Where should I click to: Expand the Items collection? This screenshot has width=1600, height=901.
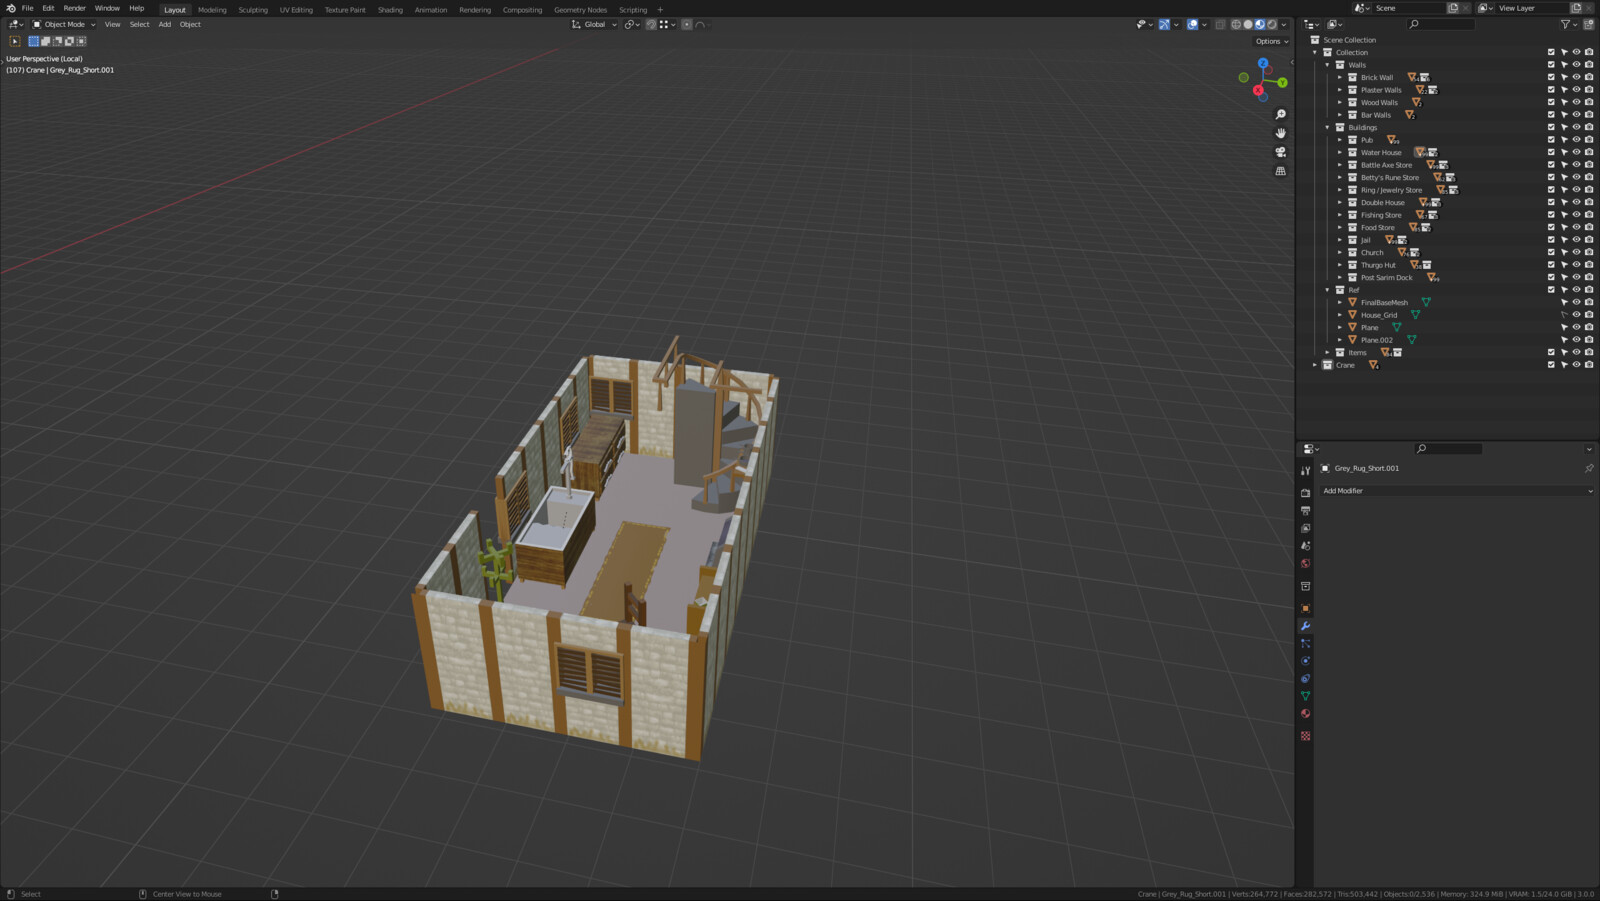1328,352
